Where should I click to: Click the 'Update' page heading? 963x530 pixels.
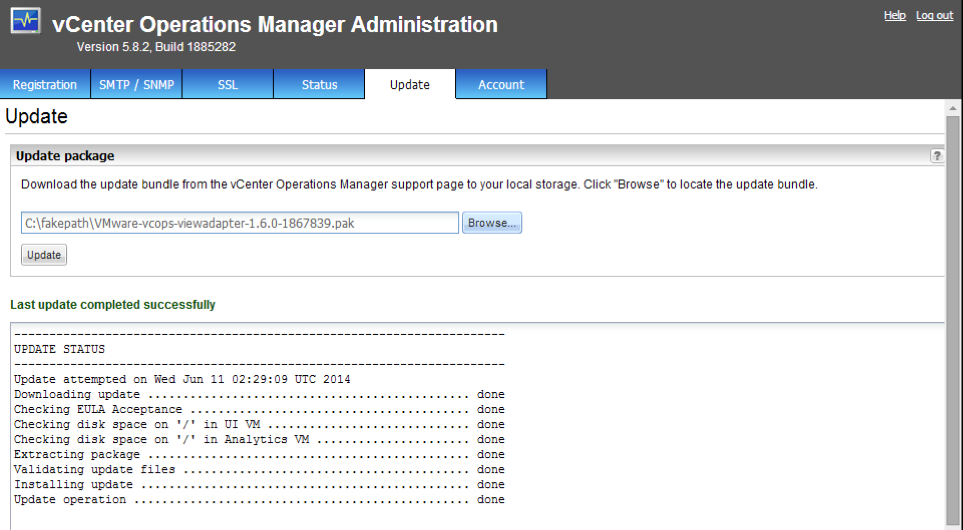(36, 116)
